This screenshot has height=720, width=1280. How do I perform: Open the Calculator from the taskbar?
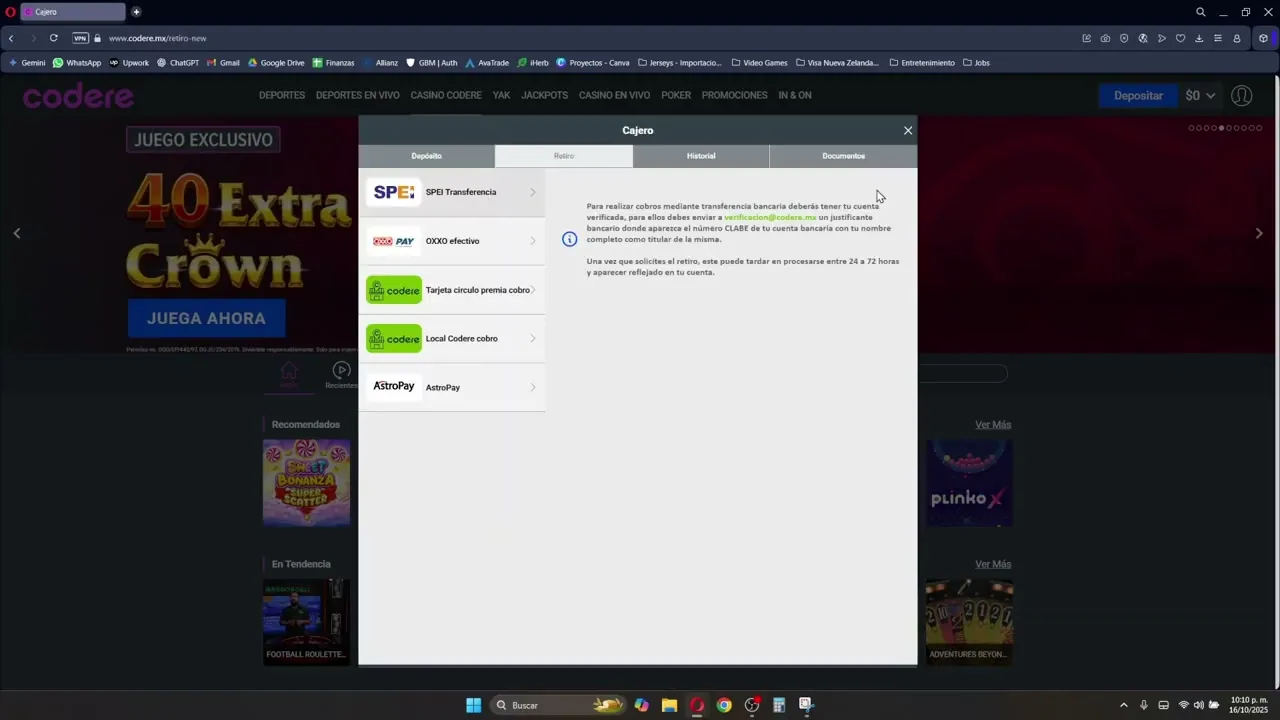click(779, 705)
